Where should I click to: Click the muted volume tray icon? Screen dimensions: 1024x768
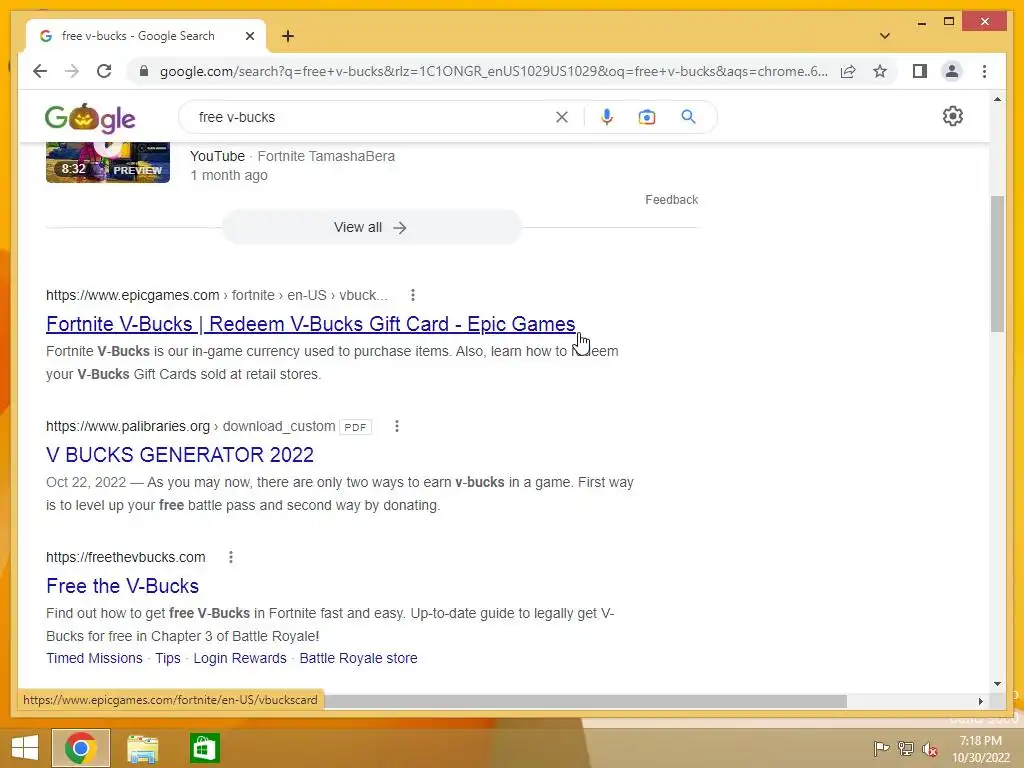[930, 749]
